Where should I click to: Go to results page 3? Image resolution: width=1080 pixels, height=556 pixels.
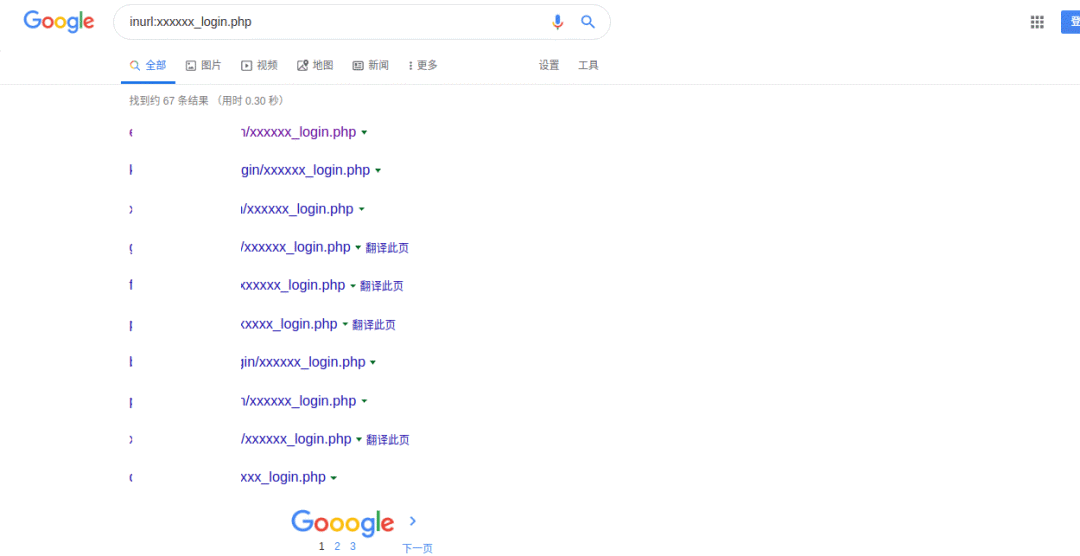click(x=353, y=546)
